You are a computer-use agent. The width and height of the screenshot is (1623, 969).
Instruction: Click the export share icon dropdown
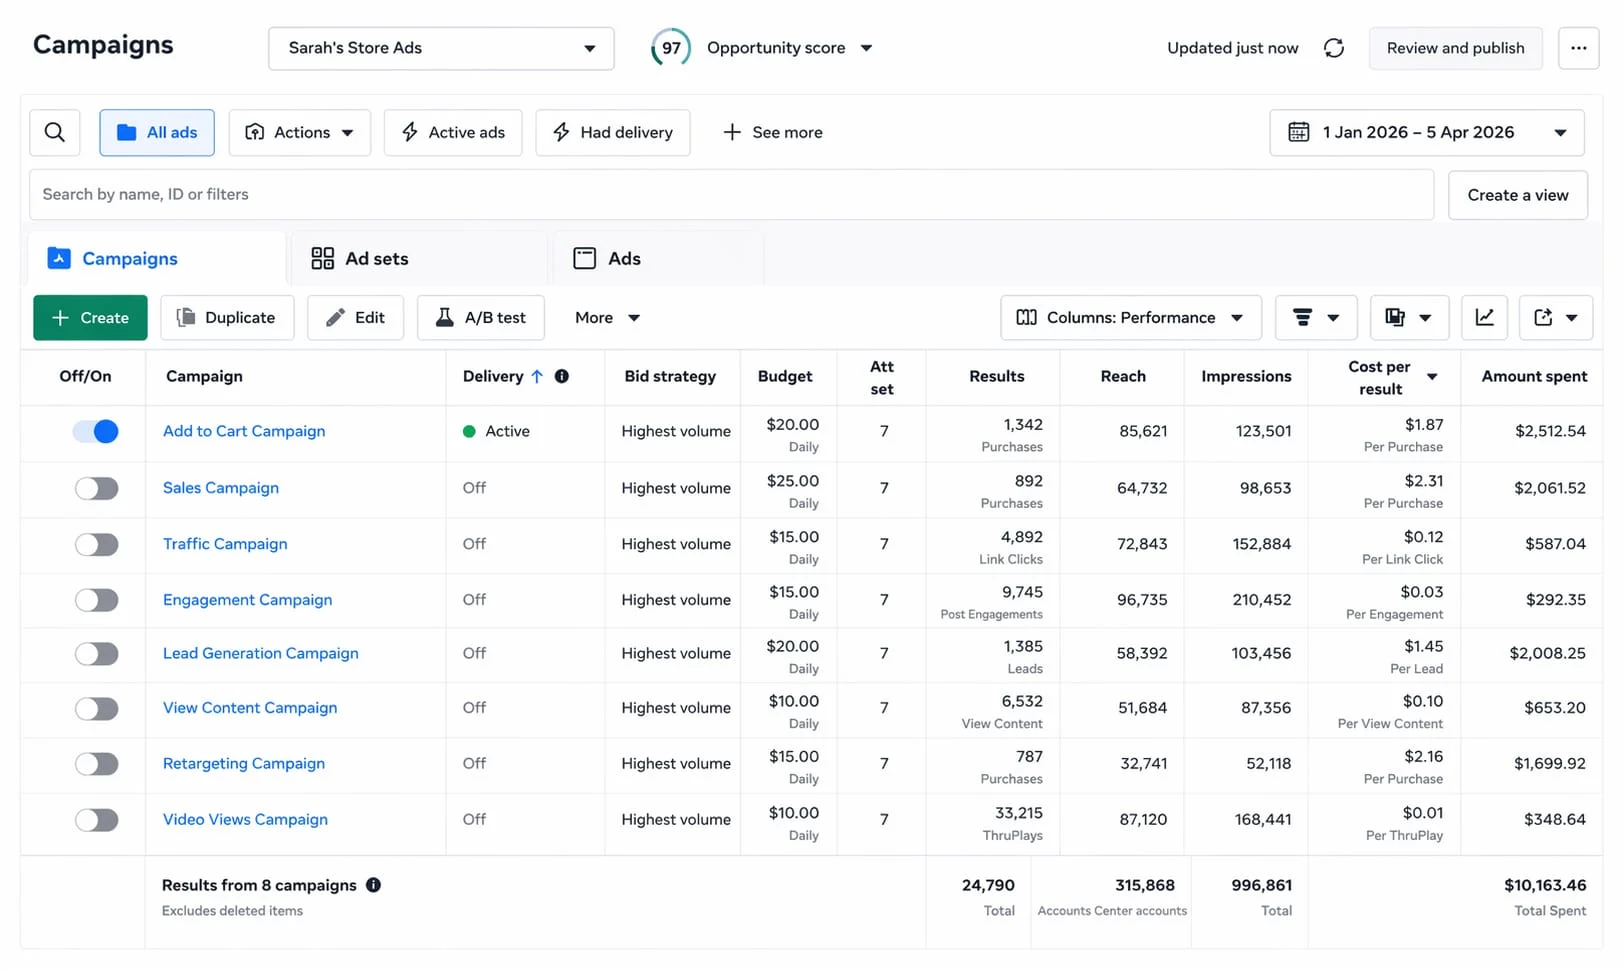point(1556,317)
